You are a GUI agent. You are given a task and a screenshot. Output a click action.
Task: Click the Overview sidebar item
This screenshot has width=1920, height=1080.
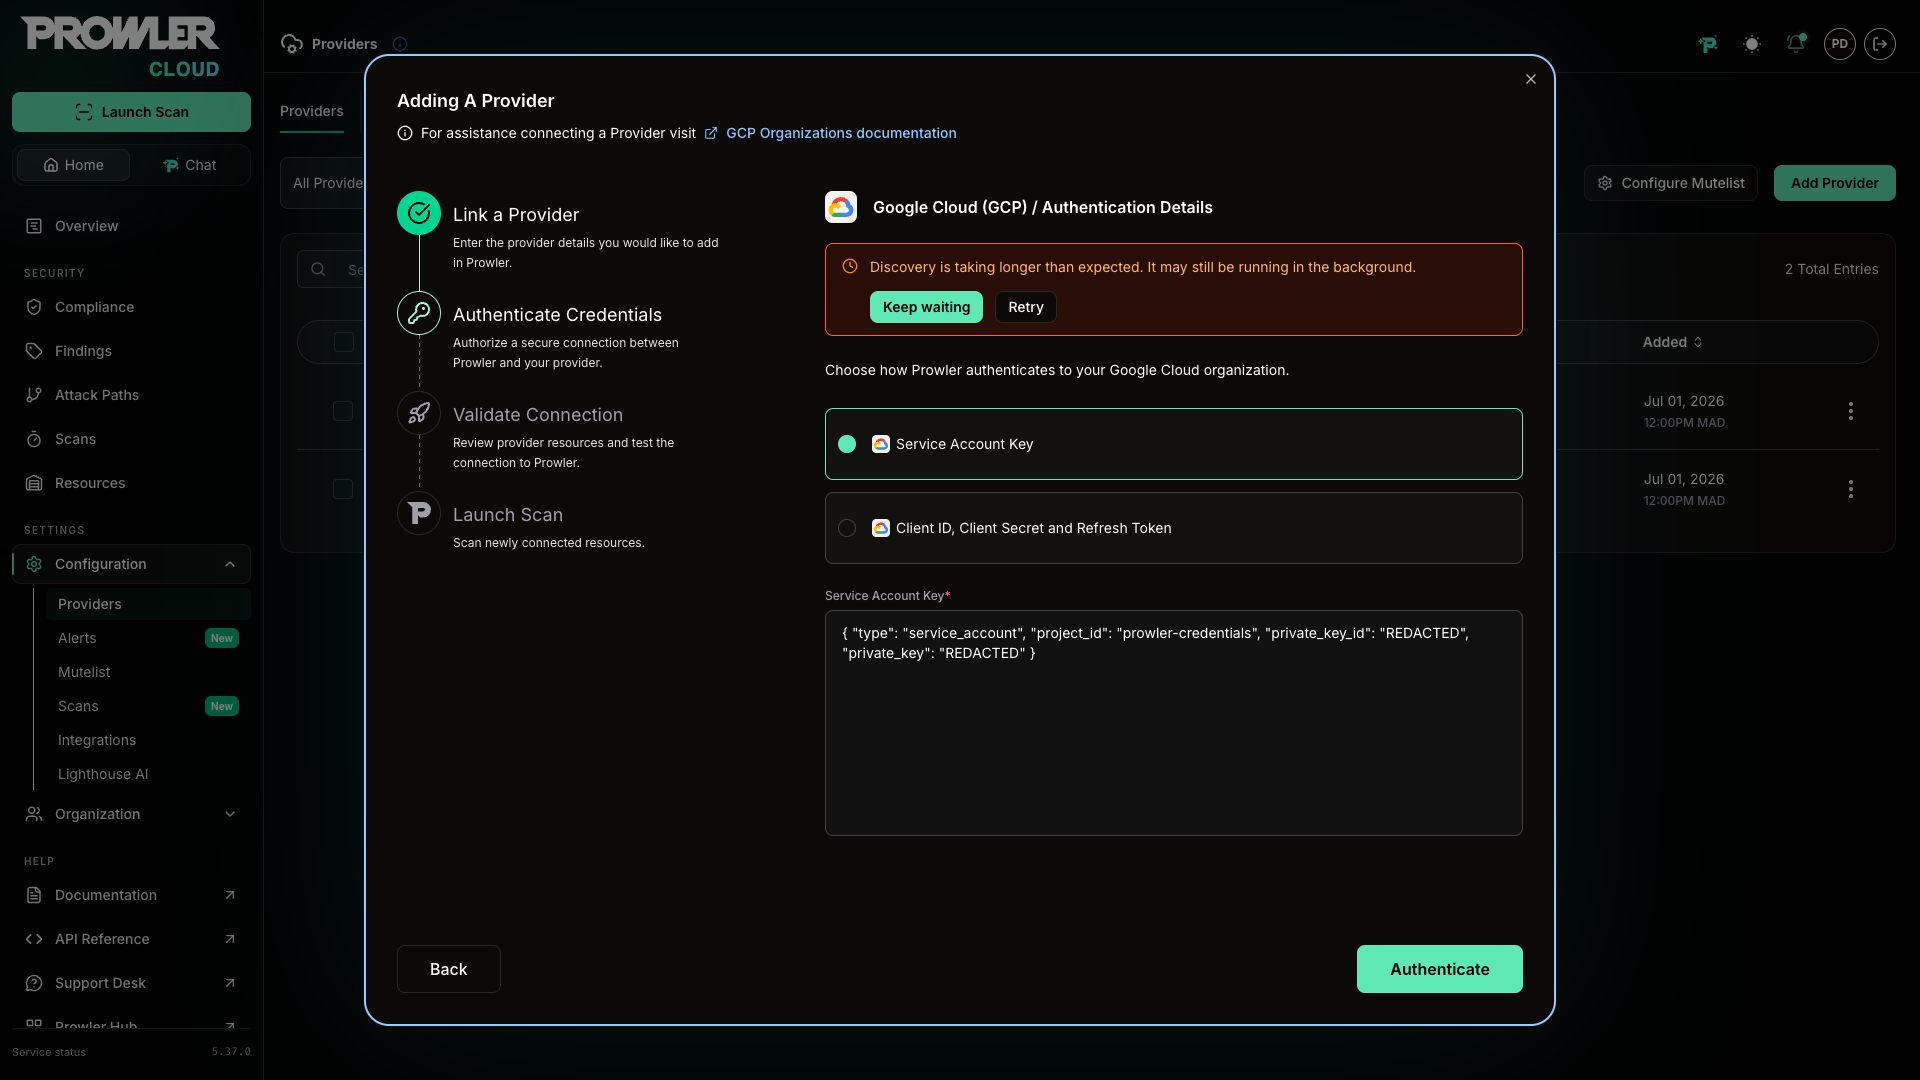(x=131, y=226)
